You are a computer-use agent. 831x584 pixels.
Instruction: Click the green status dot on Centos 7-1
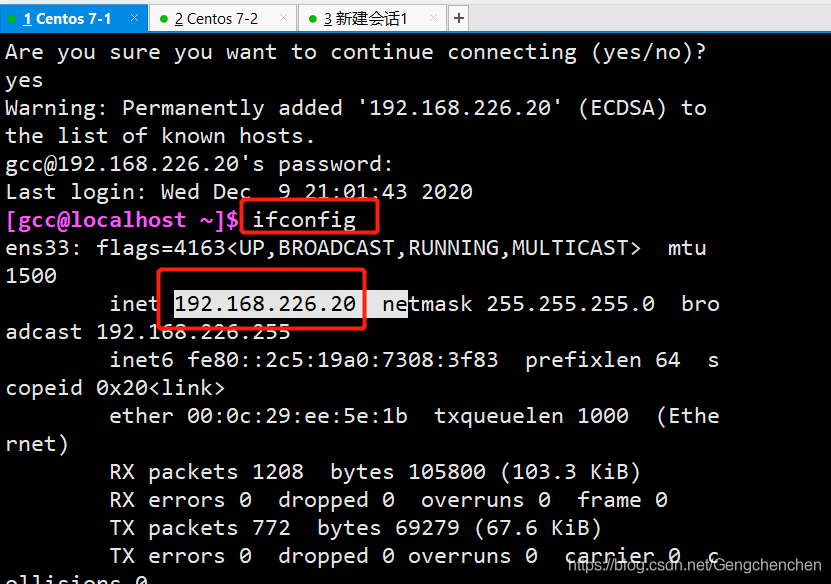point(12,19)
